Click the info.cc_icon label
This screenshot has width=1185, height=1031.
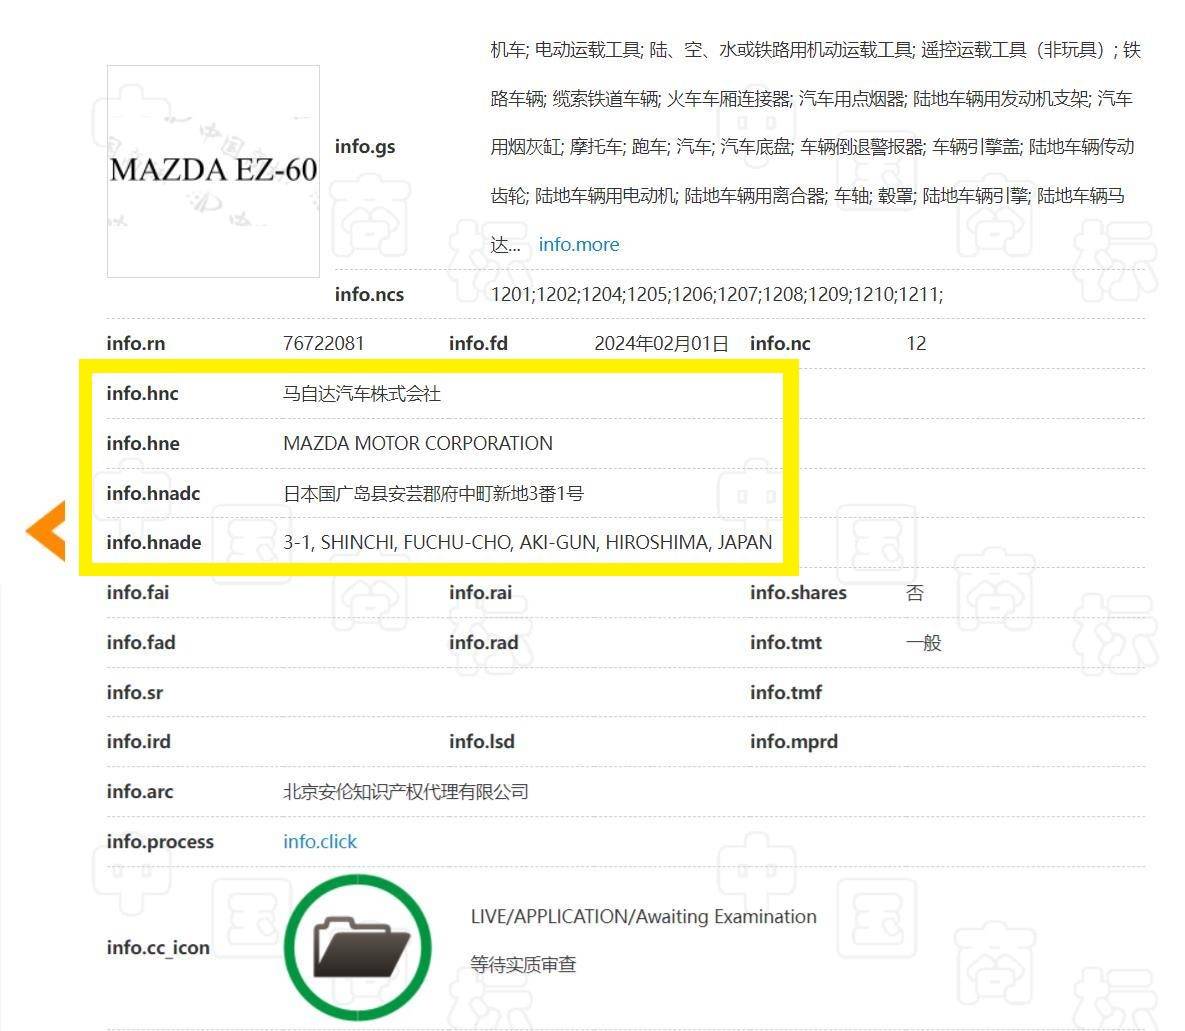(x=158, y=947)
